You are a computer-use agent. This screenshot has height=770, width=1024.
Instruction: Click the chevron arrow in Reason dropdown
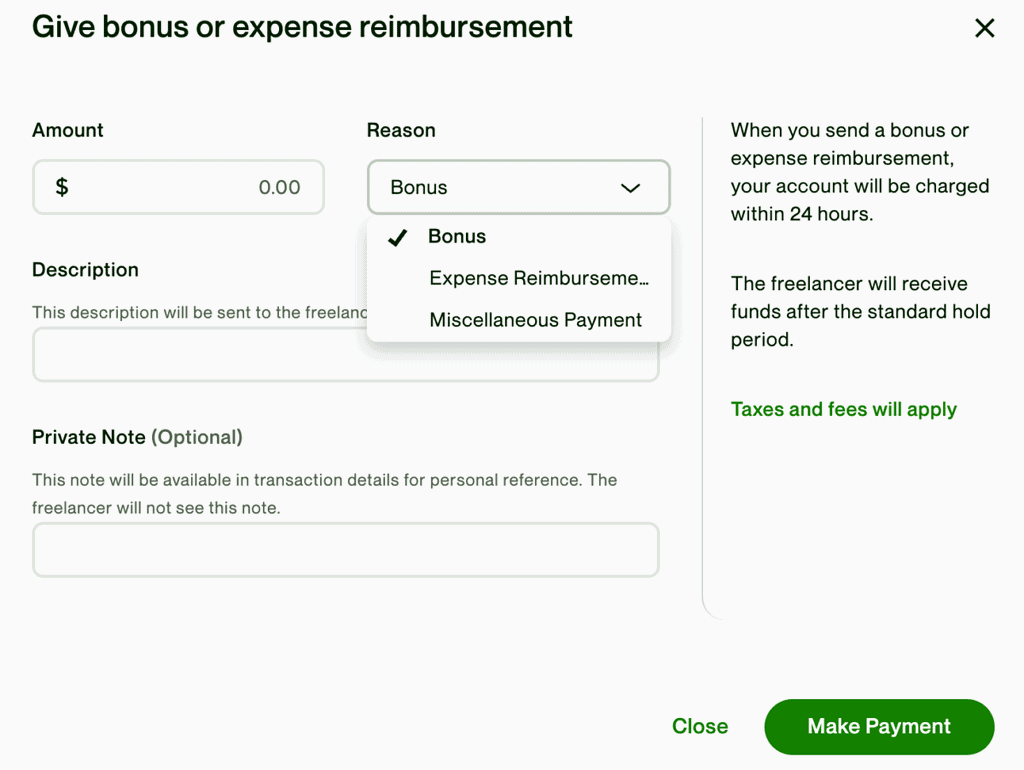[630, 188]
